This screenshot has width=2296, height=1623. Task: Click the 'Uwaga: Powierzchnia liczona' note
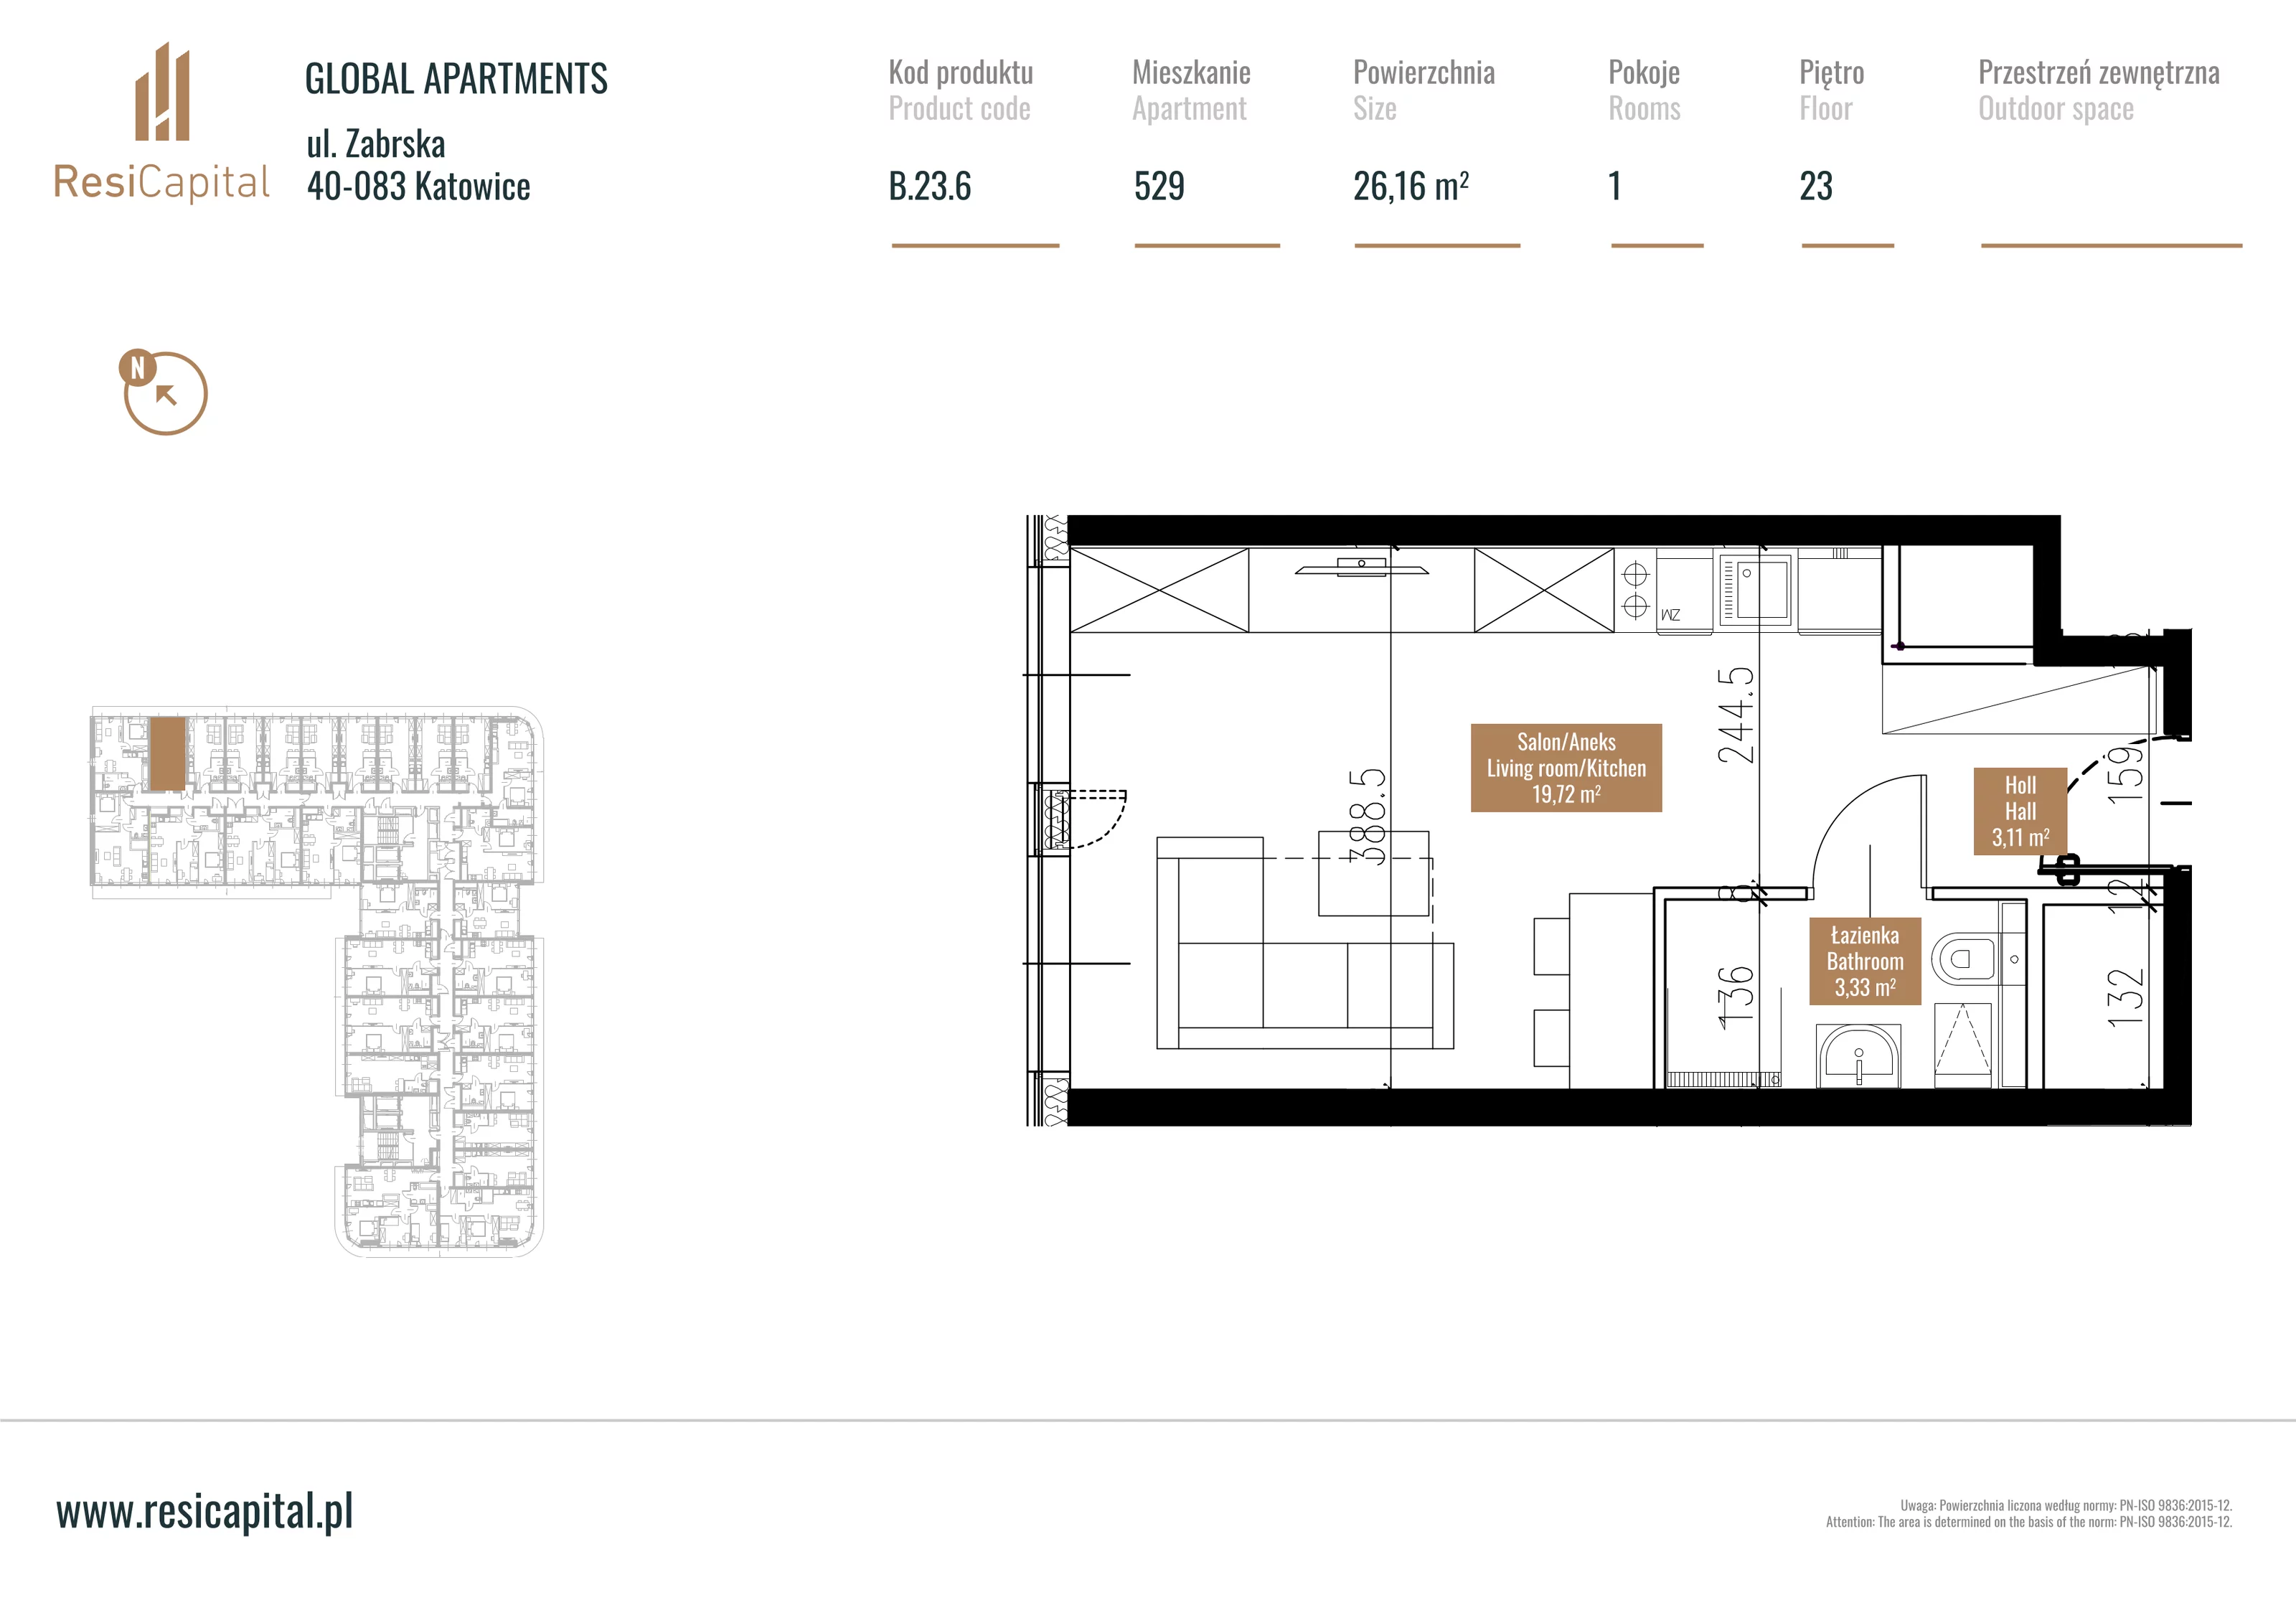click(2066, 1505)
